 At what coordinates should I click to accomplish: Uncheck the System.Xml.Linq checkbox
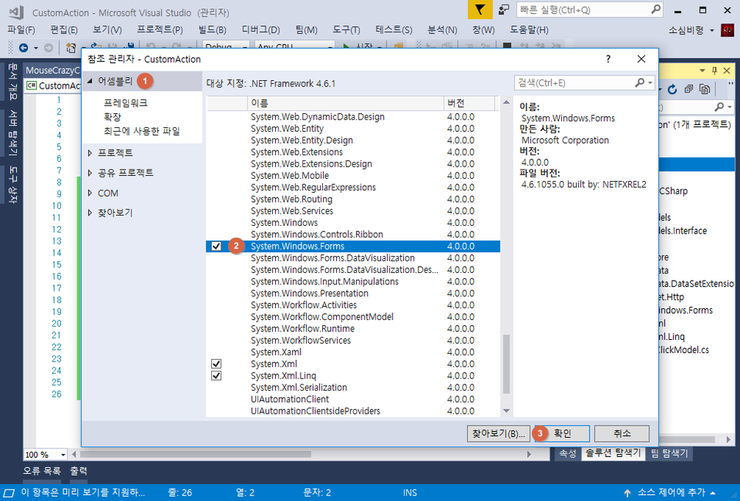(216, 376)
